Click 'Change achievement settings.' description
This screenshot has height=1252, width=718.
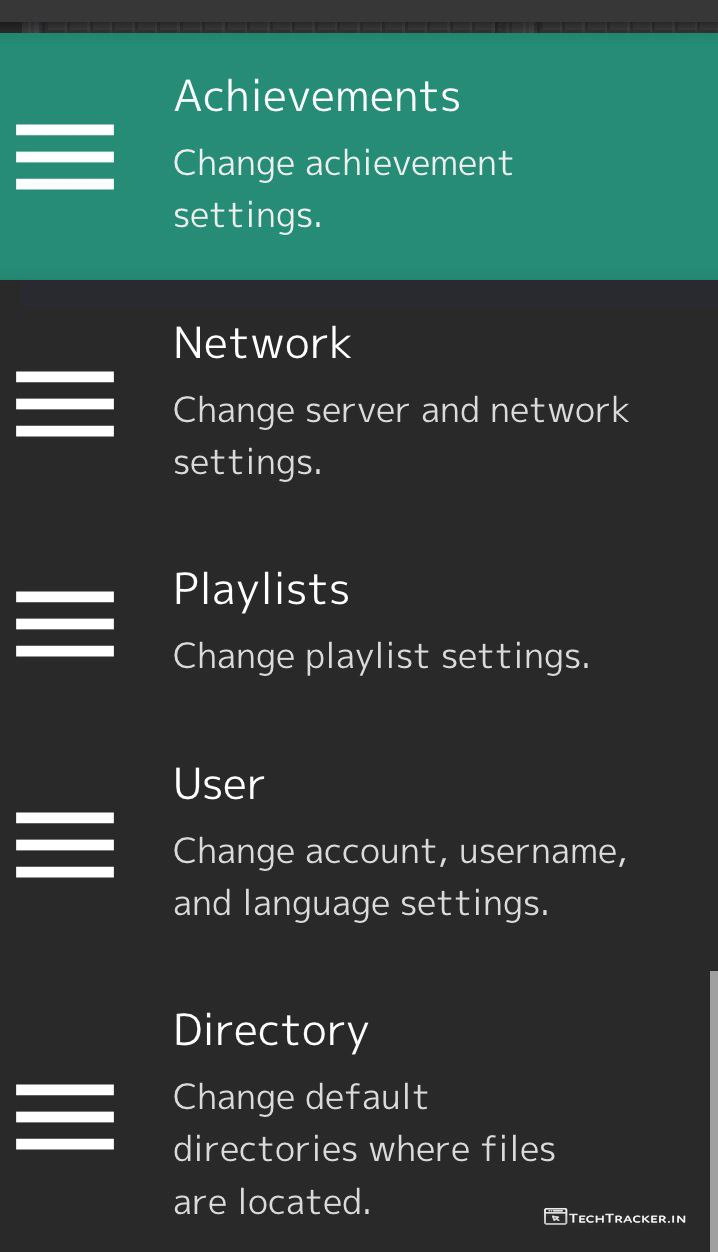pyautogui.click(x=343, y=189)
